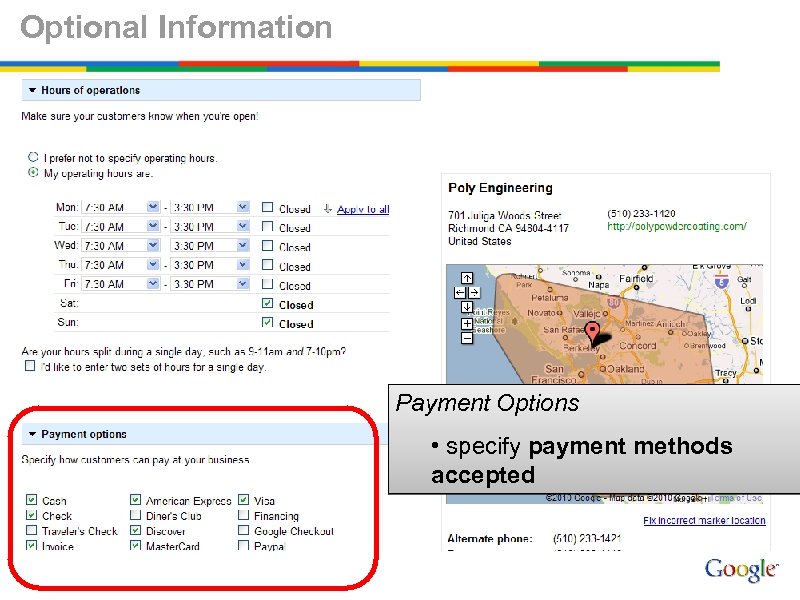Open the Monday opening time dropdown

coord(152,205)
